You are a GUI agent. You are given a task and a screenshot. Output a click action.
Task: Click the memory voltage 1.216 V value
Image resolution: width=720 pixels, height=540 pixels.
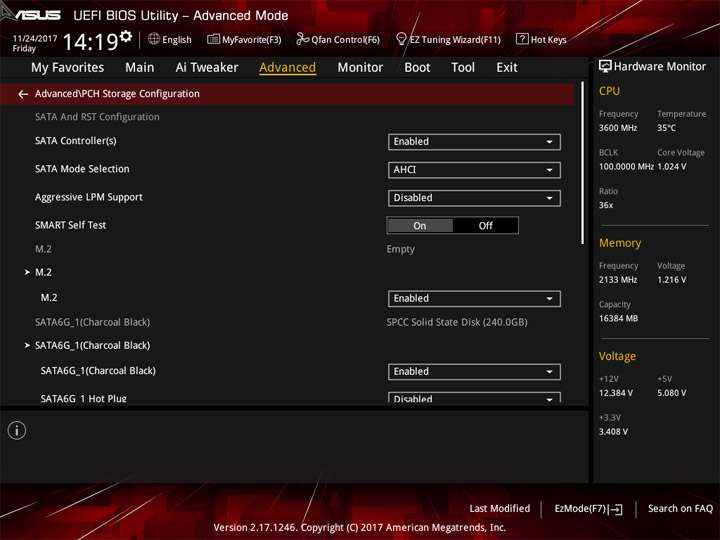(x=672, y=280)
